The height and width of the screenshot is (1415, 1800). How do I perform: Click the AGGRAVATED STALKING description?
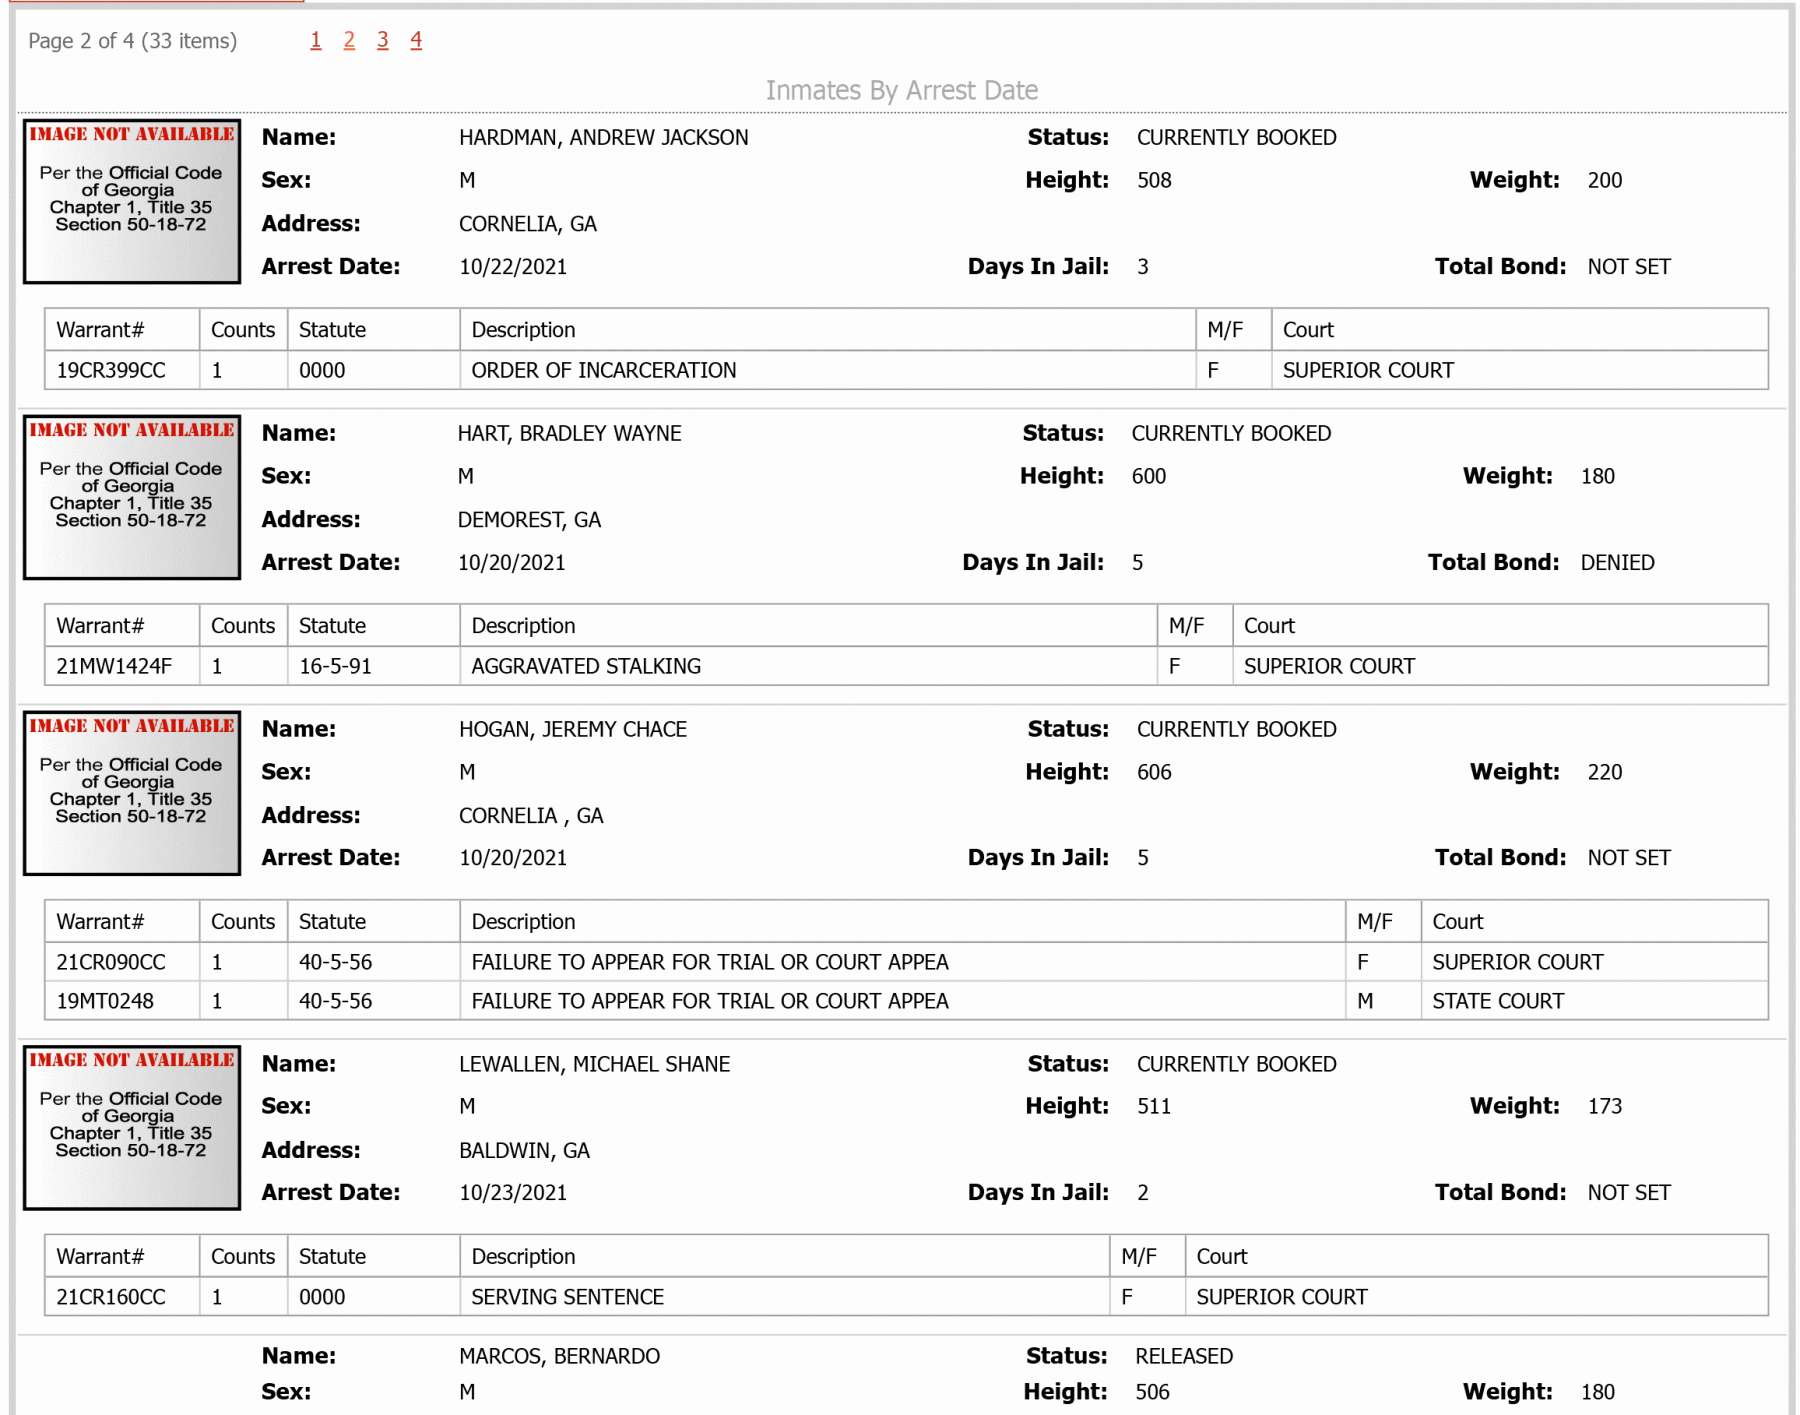click(x=586, y=666)
